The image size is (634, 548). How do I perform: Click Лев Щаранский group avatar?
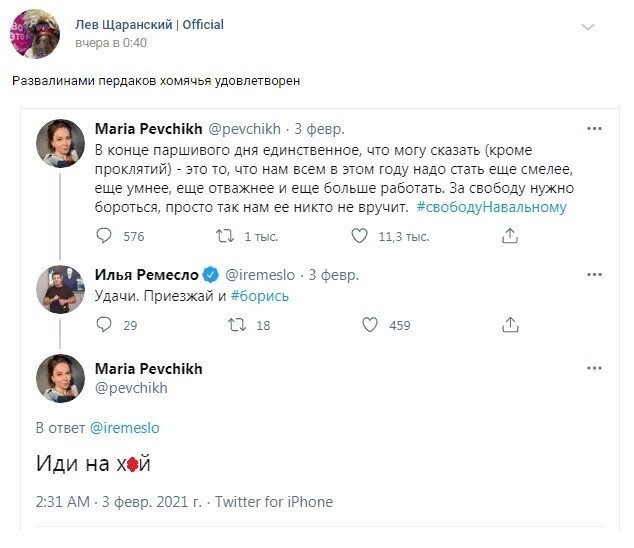[x=35, y=34]
